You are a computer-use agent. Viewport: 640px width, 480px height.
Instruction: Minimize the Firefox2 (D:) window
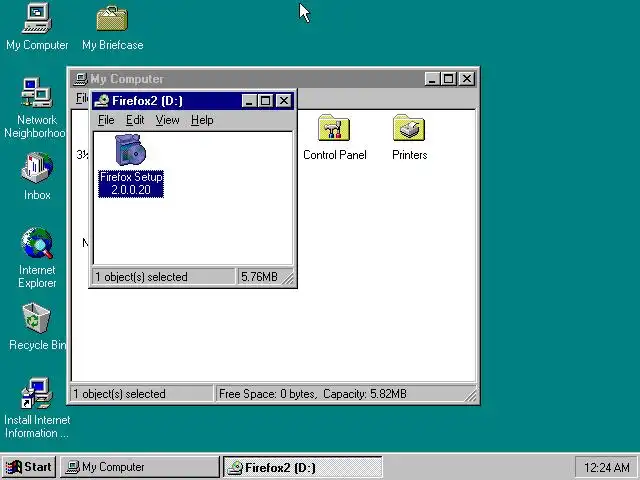point(249,101)
